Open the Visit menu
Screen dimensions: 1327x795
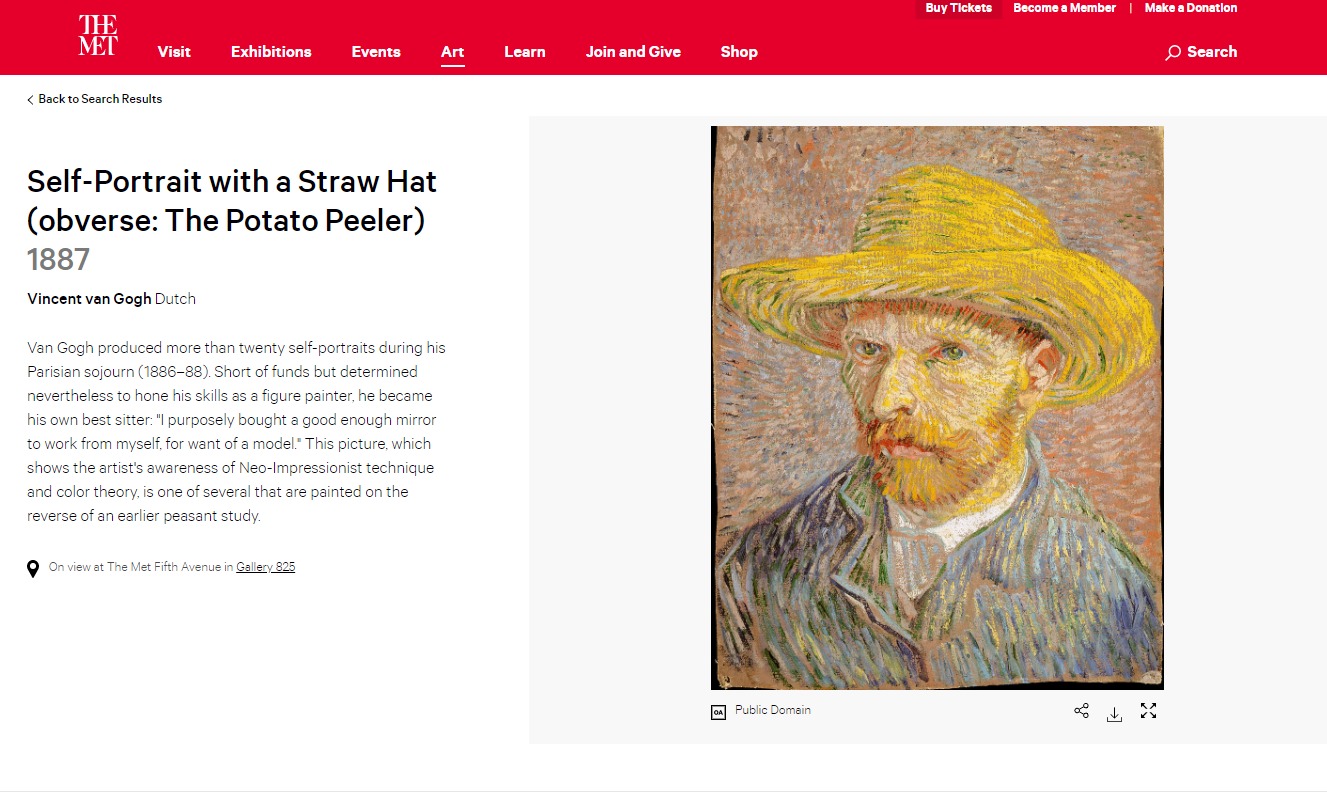tap(174, 52)
